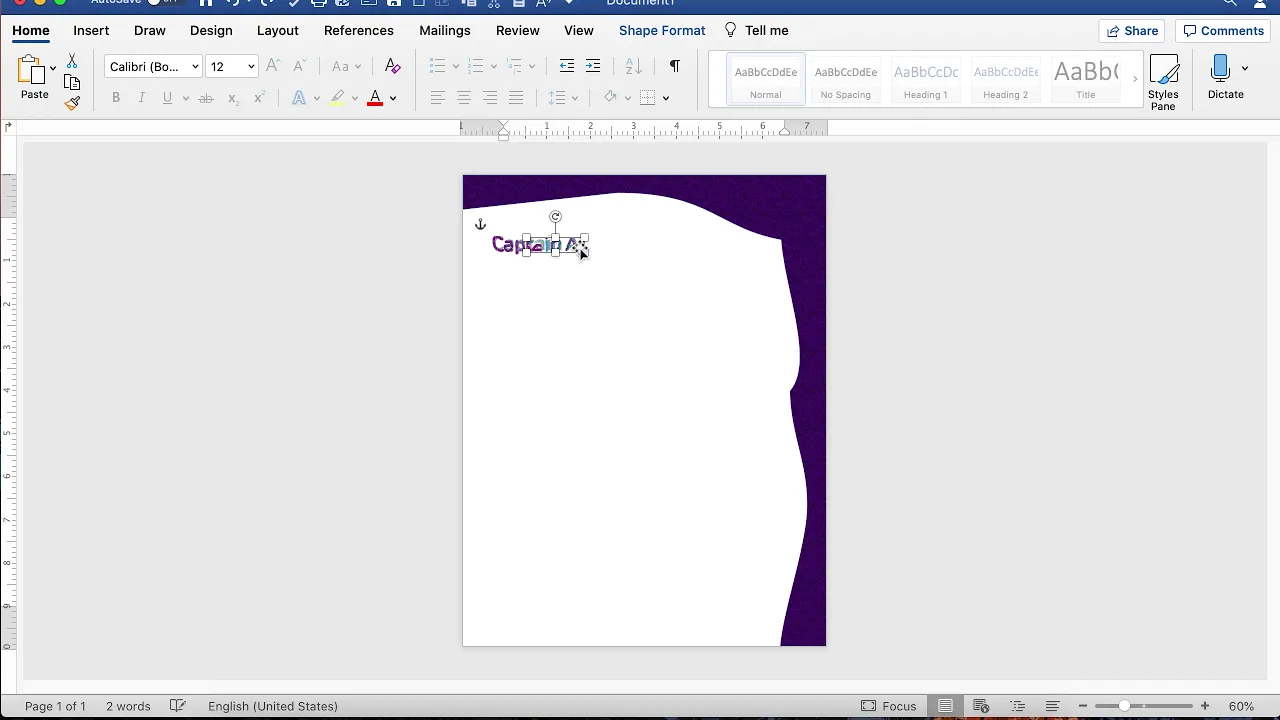Expand bullet list options arrow
Image resolution: width=1280 pixels, height=720 pixels.
[456, 67]
